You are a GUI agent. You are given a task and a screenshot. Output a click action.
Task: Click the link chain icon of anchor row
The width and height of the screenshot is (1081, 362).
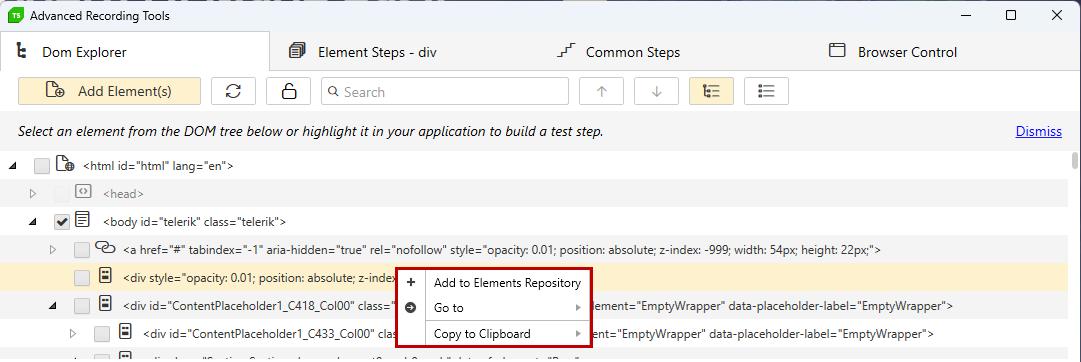pos(105,248)
